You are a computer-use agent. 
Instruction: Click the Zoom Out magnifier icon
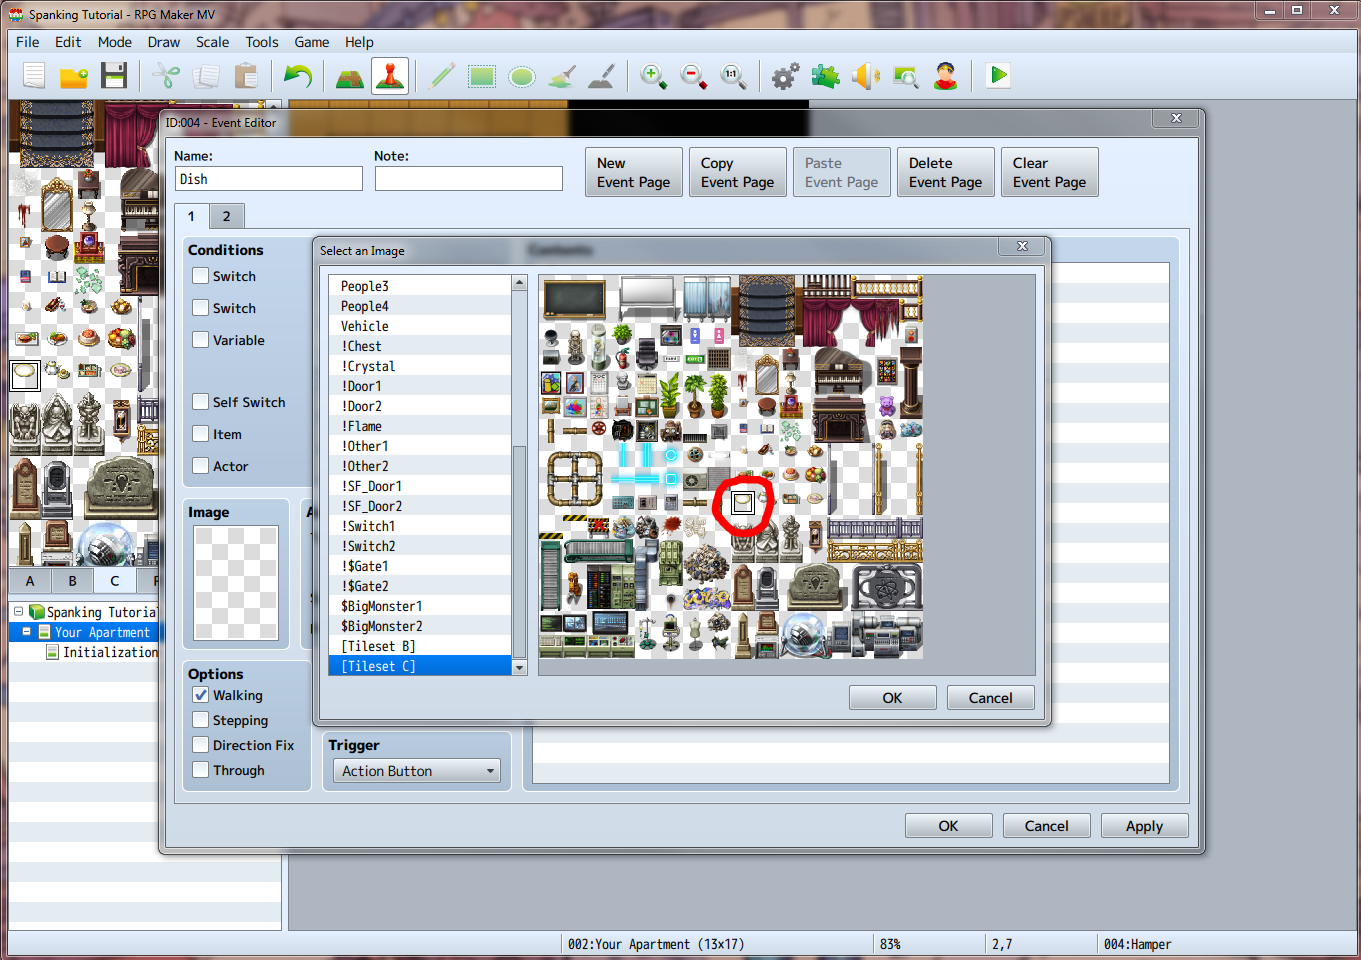[694, 76]
